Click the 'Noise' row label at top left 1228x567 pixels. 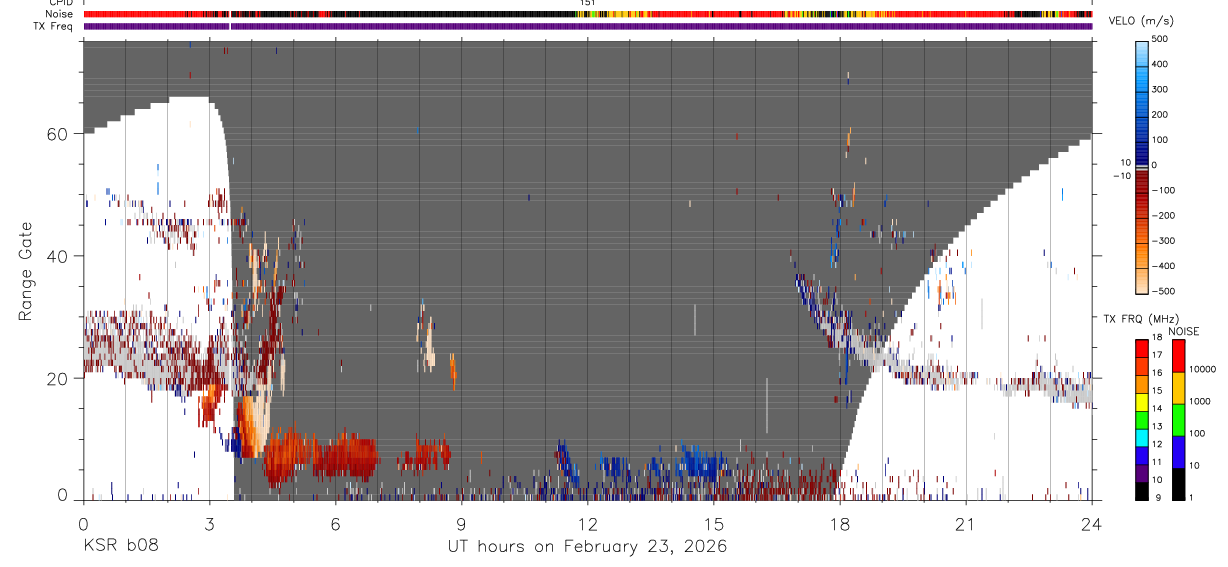pyautogui.click(x=60, y=15)
